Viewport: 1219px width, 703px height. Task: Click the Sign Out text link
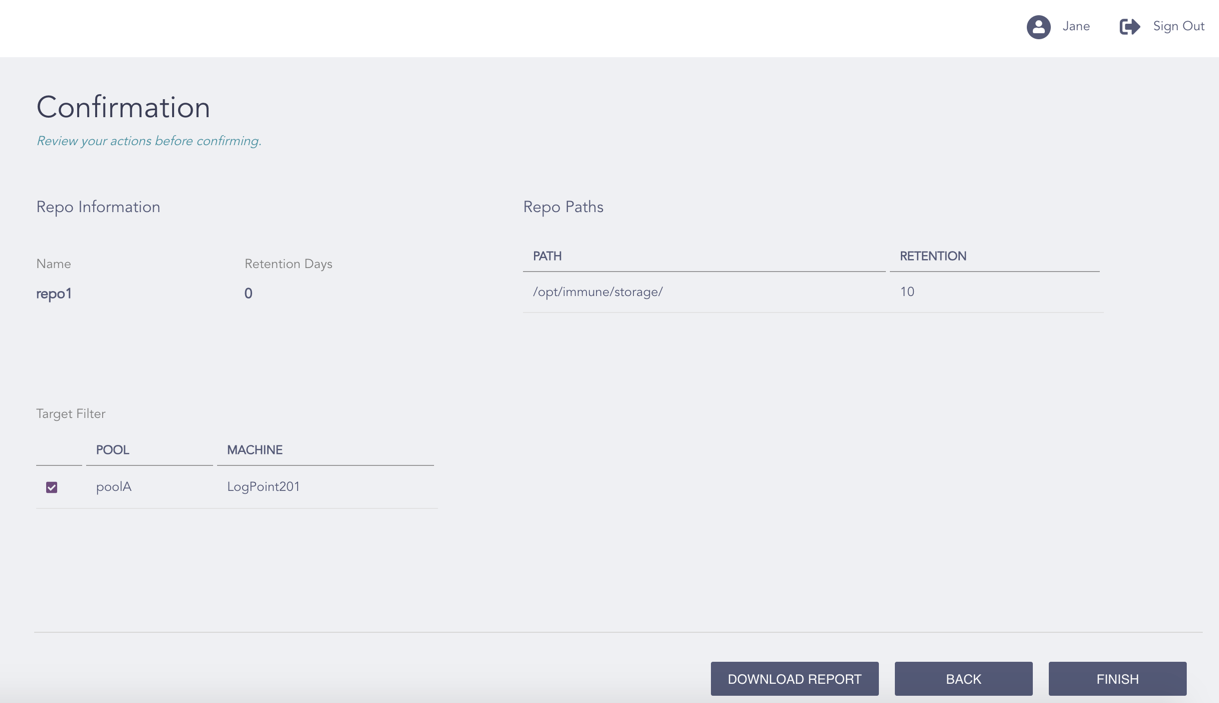(1178, 26)
